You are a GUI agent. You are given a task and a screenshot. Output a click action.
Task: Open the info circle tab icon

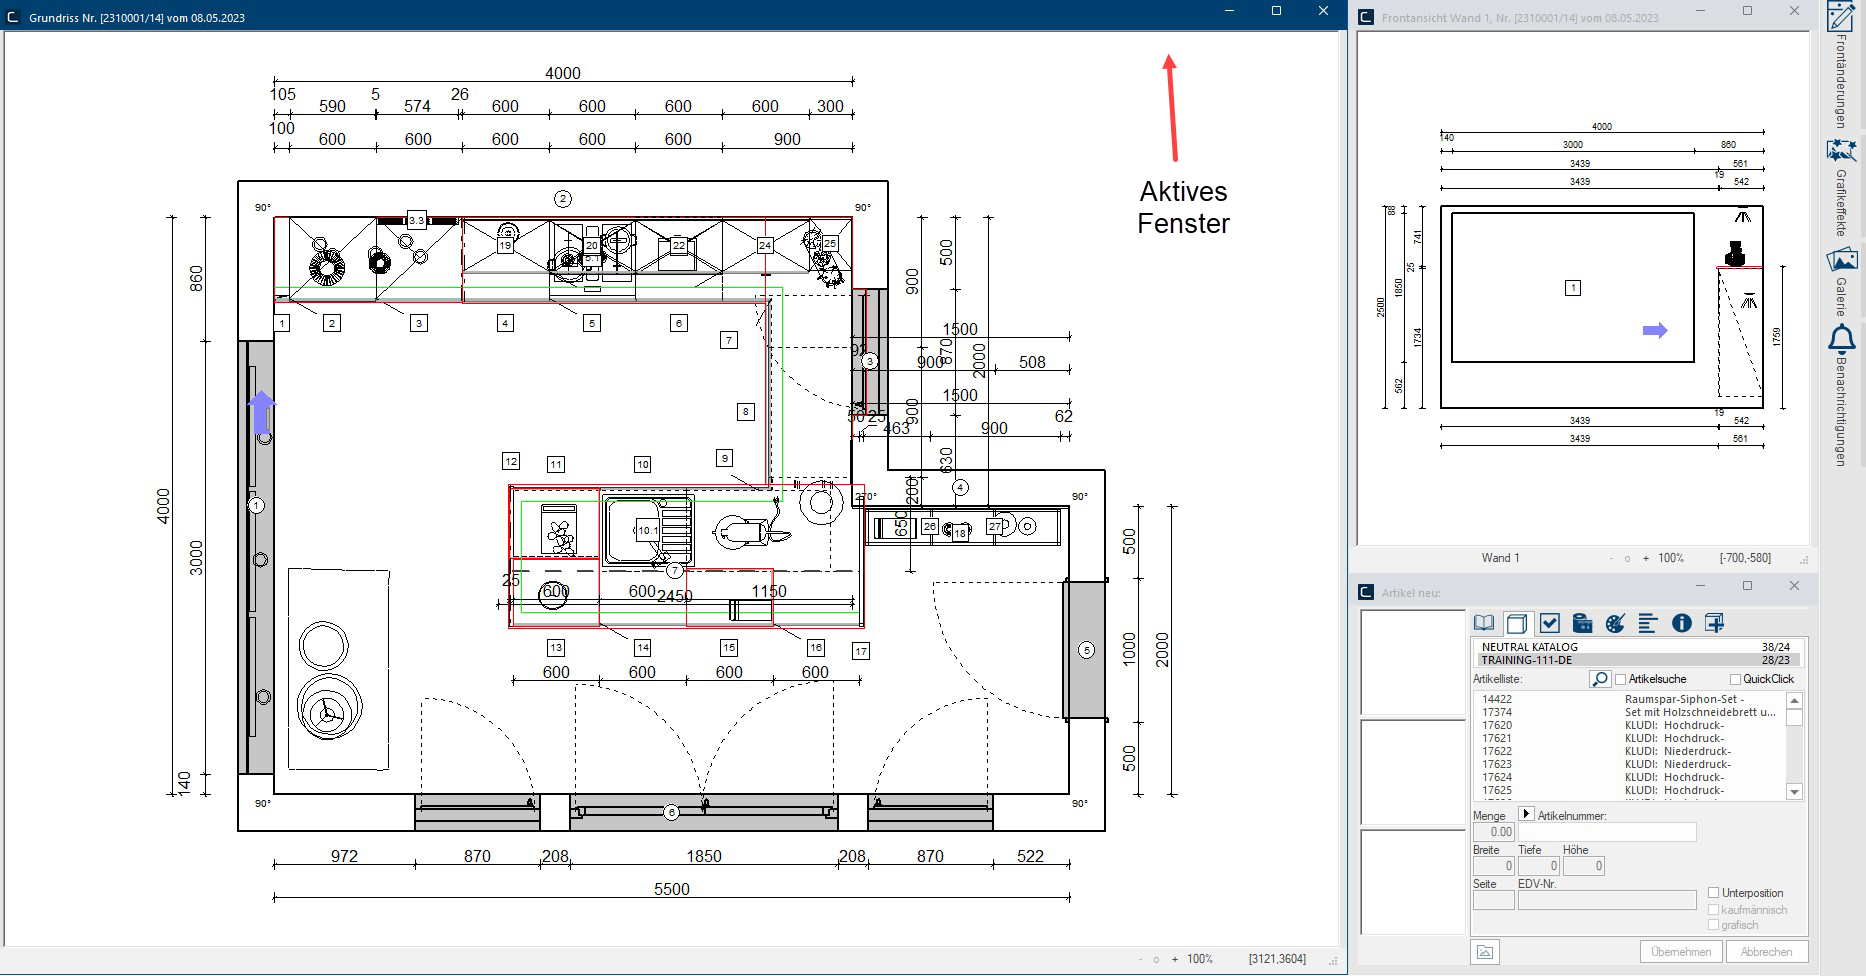pos(1682,623)
